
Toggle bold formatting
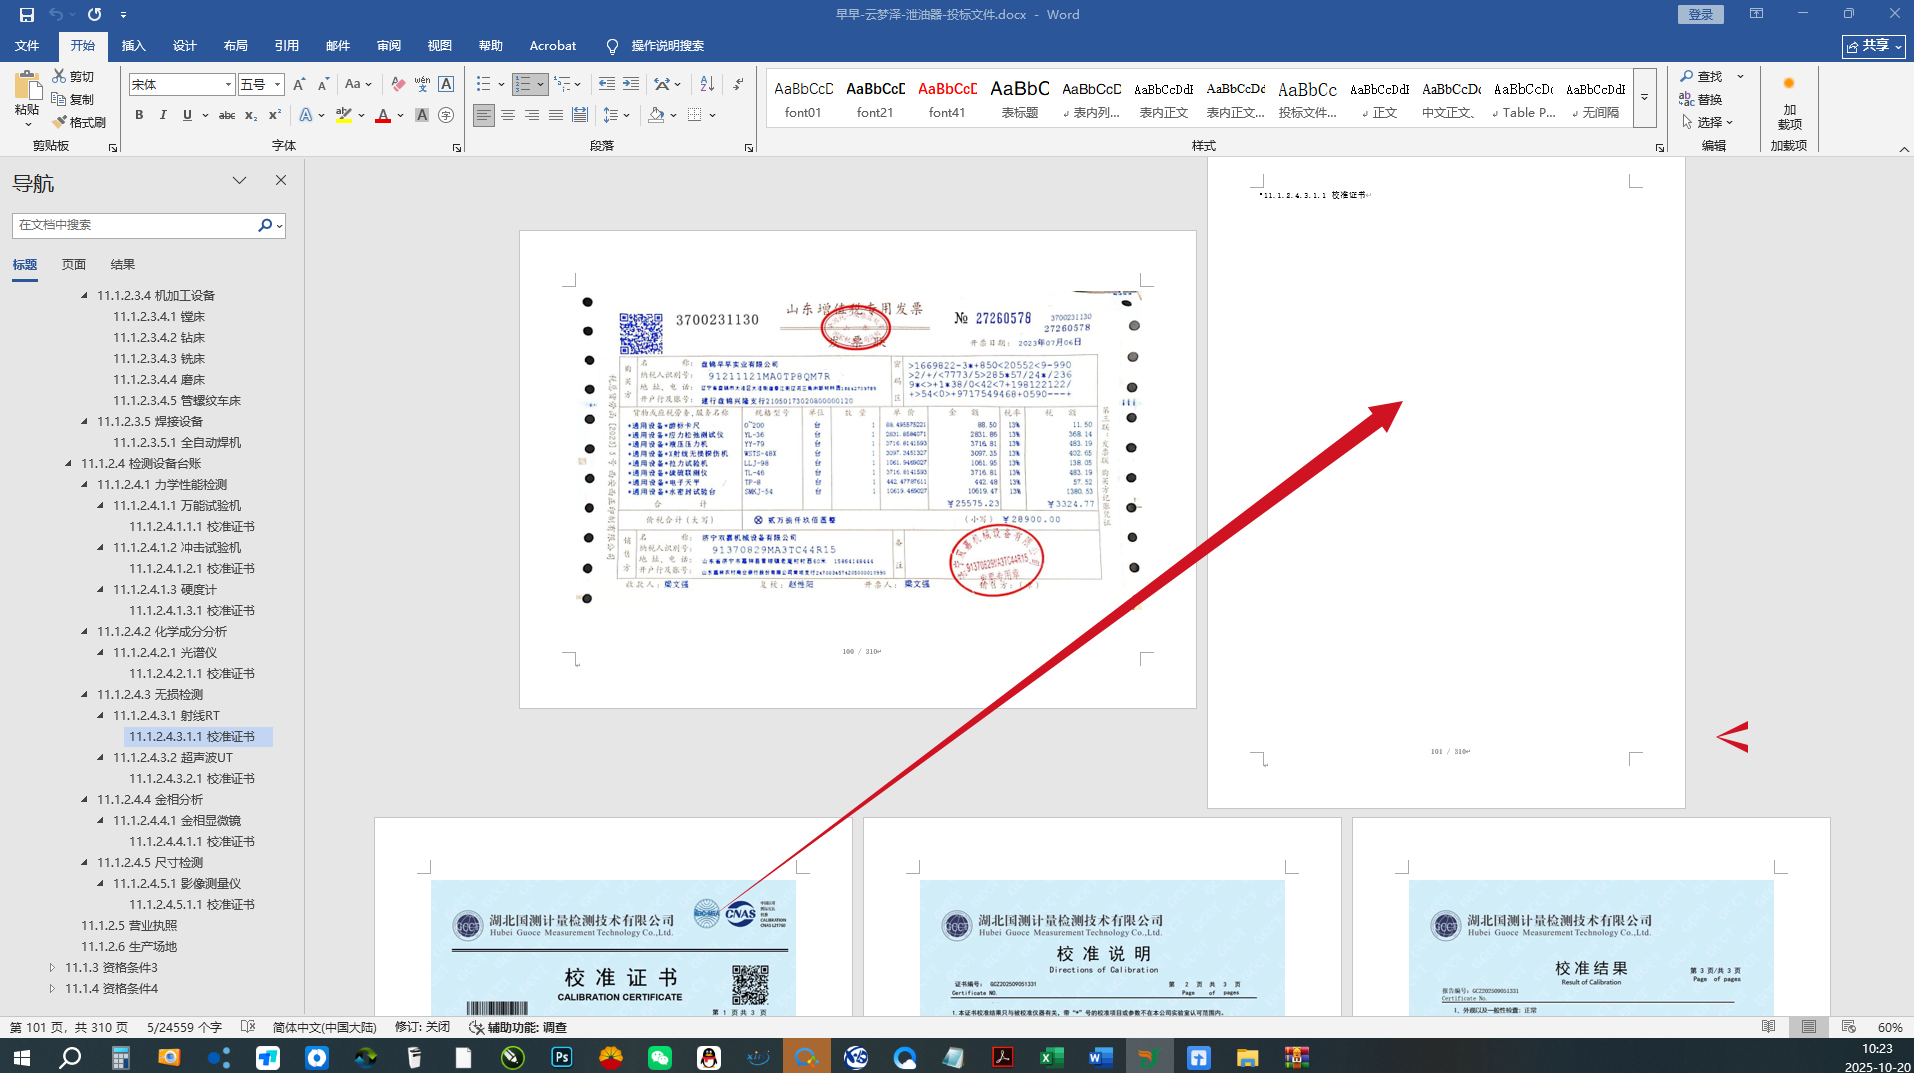(139, 115)
